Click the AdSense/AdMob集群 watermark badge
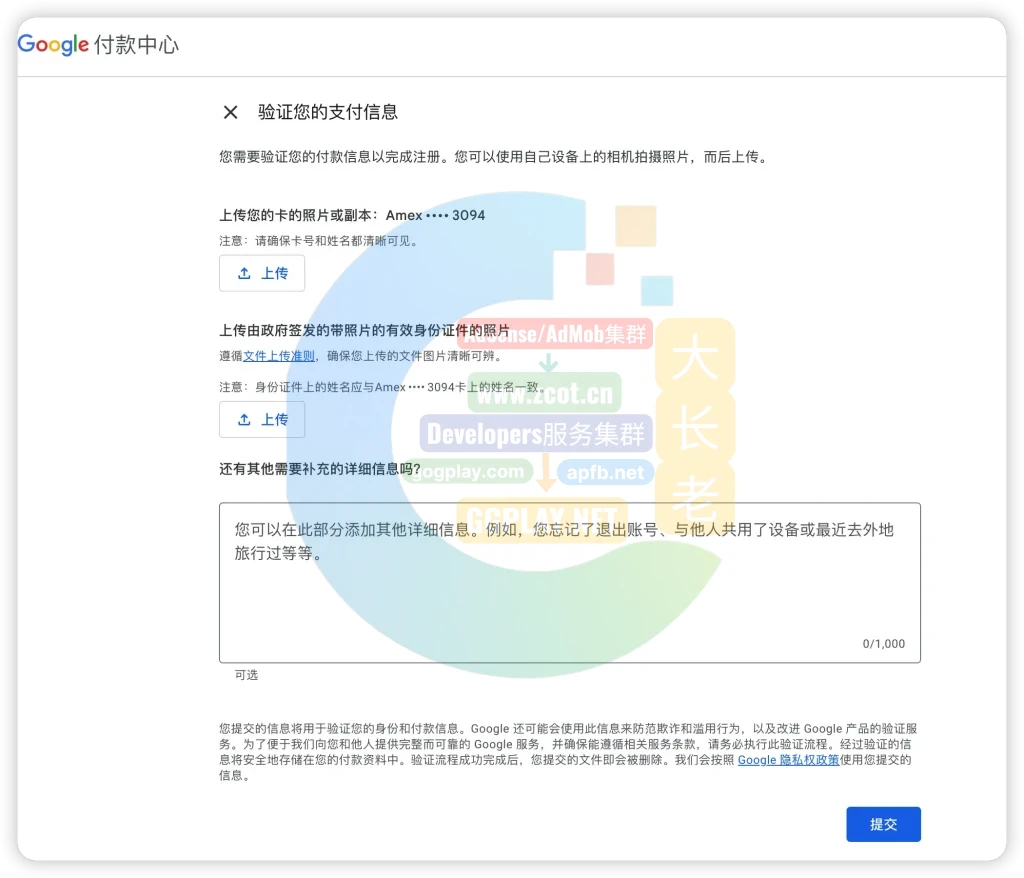 coord(556,335)
